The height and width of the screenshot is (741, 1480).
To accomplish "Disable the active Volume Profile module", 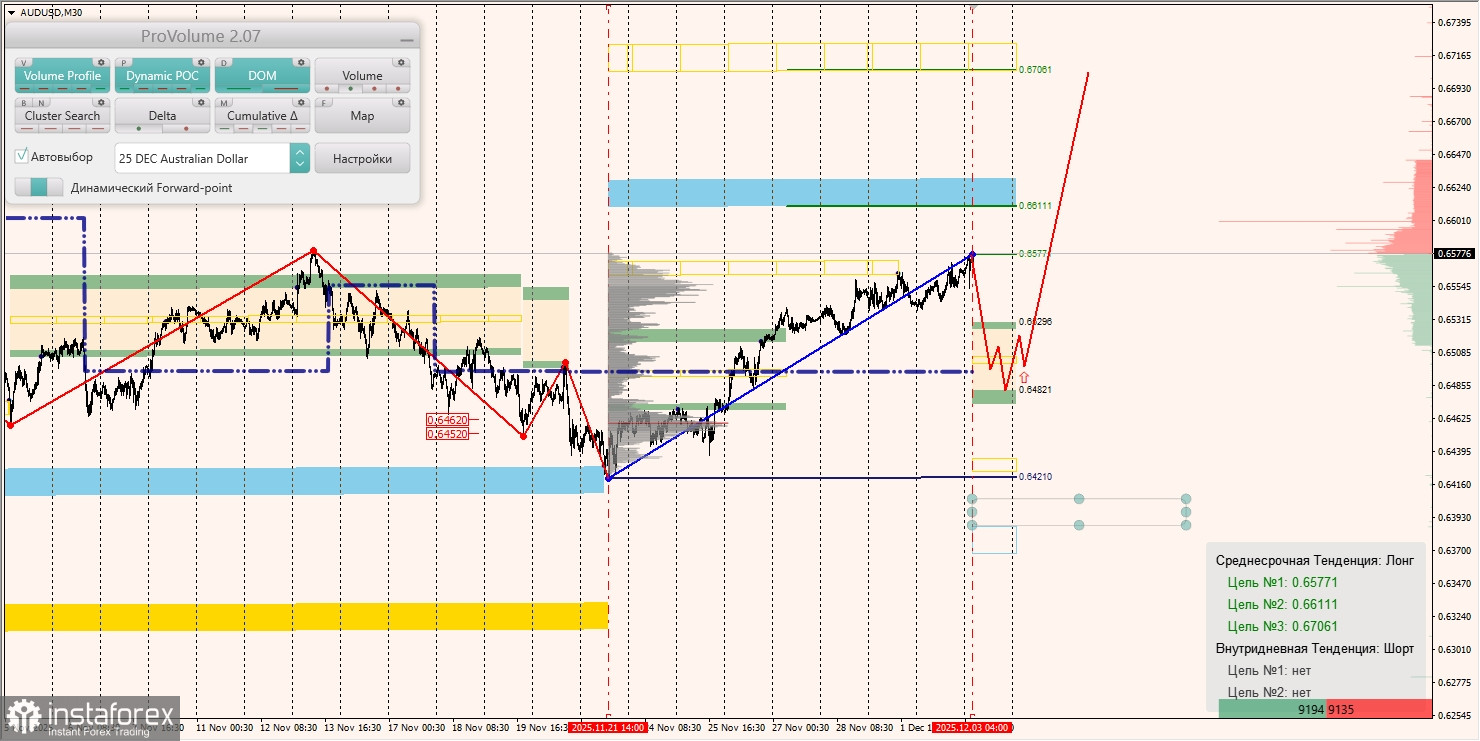I will (62, 76).
